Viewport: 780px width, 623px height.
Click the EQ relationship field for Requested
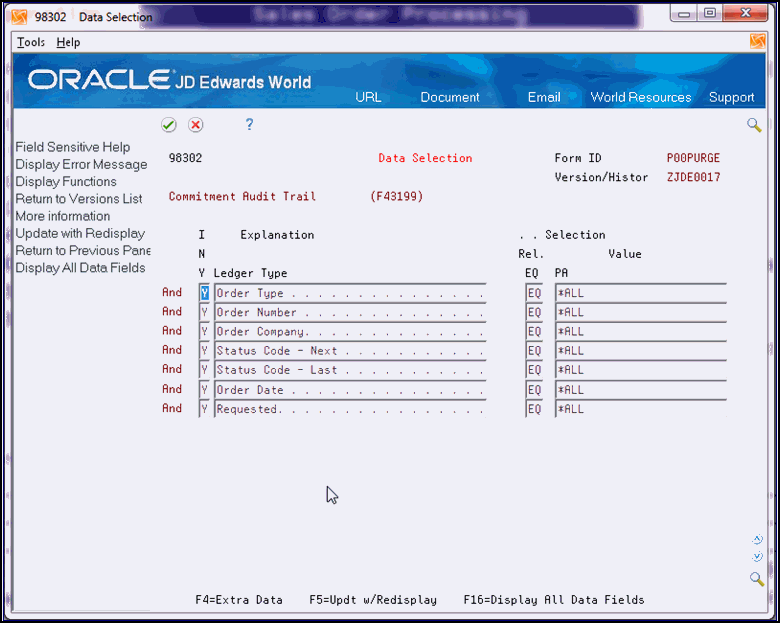pos(534,409)
